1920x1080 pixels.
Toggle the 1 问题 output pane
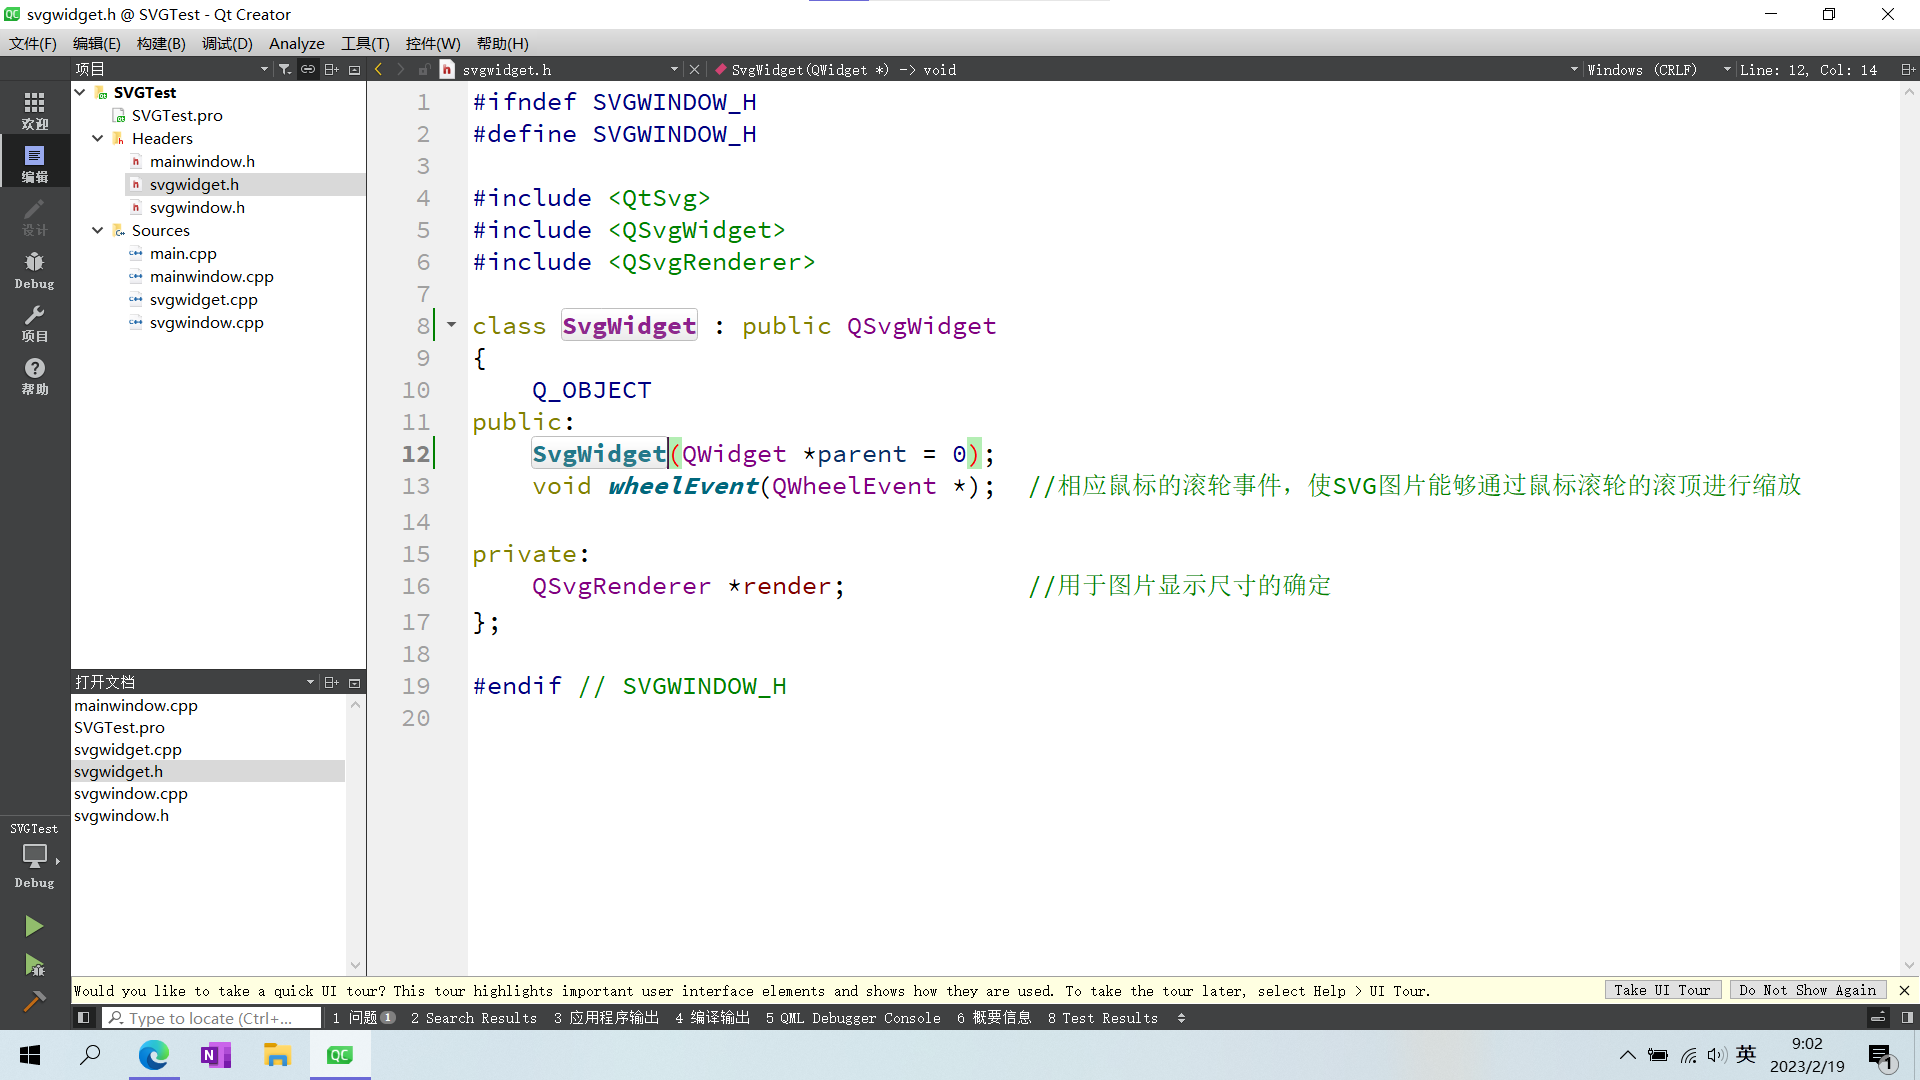pos(362,1017)
